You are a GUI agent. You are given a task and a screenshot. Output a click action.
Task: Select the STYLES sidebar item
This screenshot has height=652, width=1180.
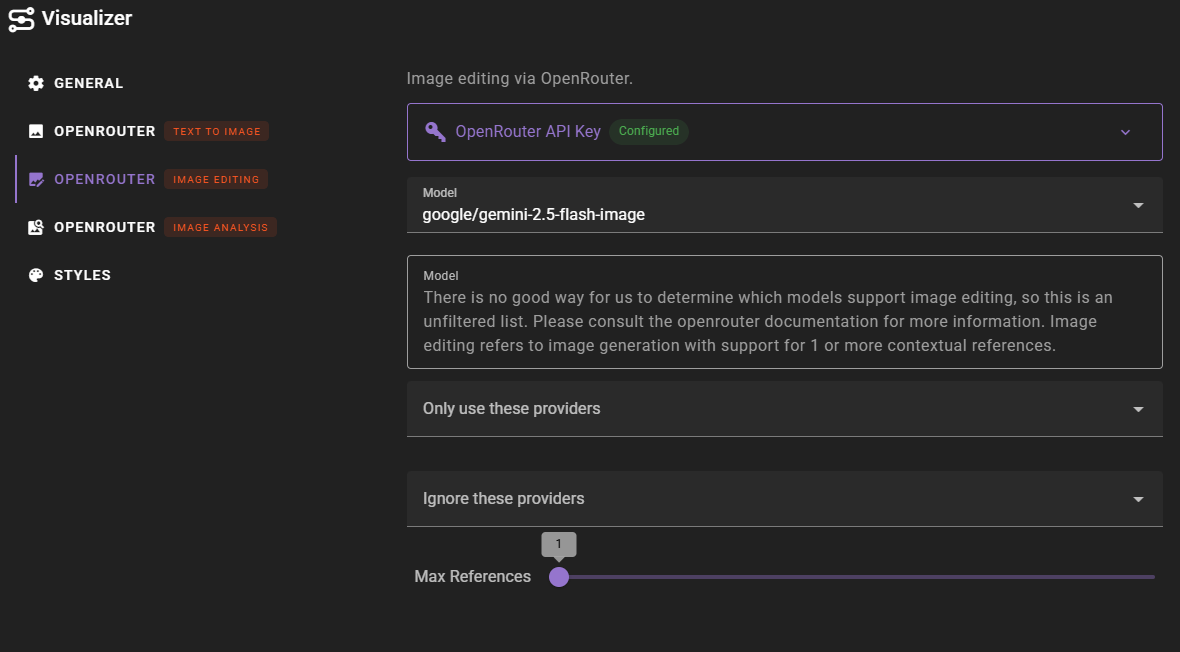click(84, 275)
